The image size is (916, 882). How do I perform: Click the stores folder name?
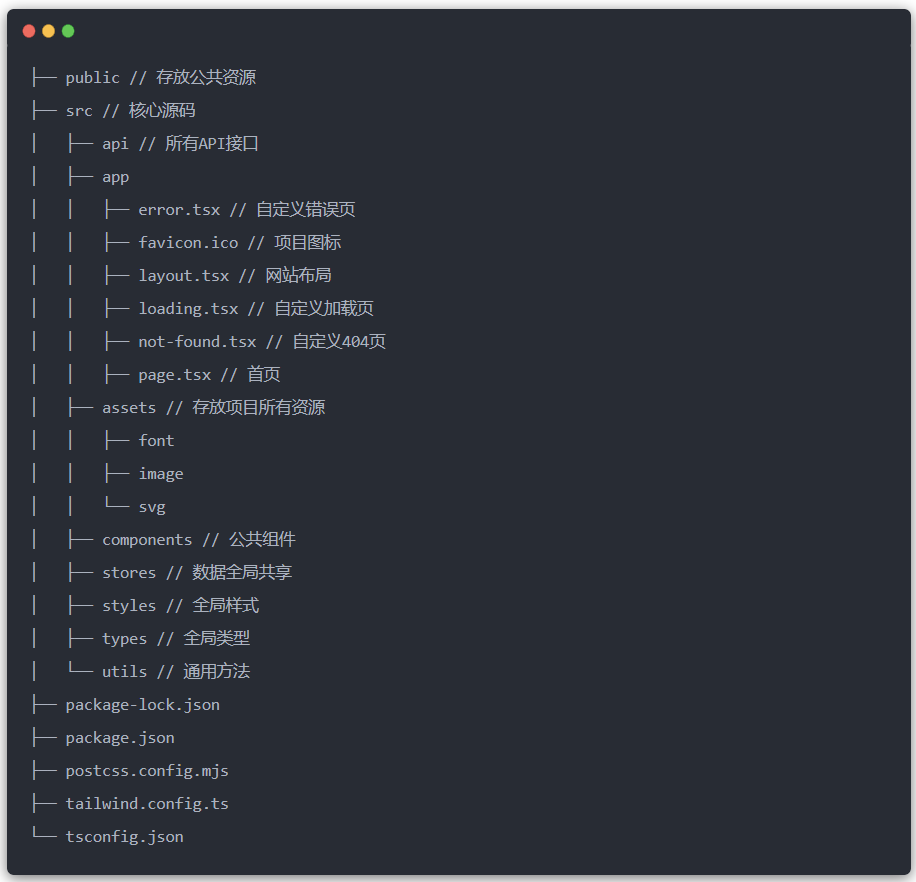click(x=129, y=573)
